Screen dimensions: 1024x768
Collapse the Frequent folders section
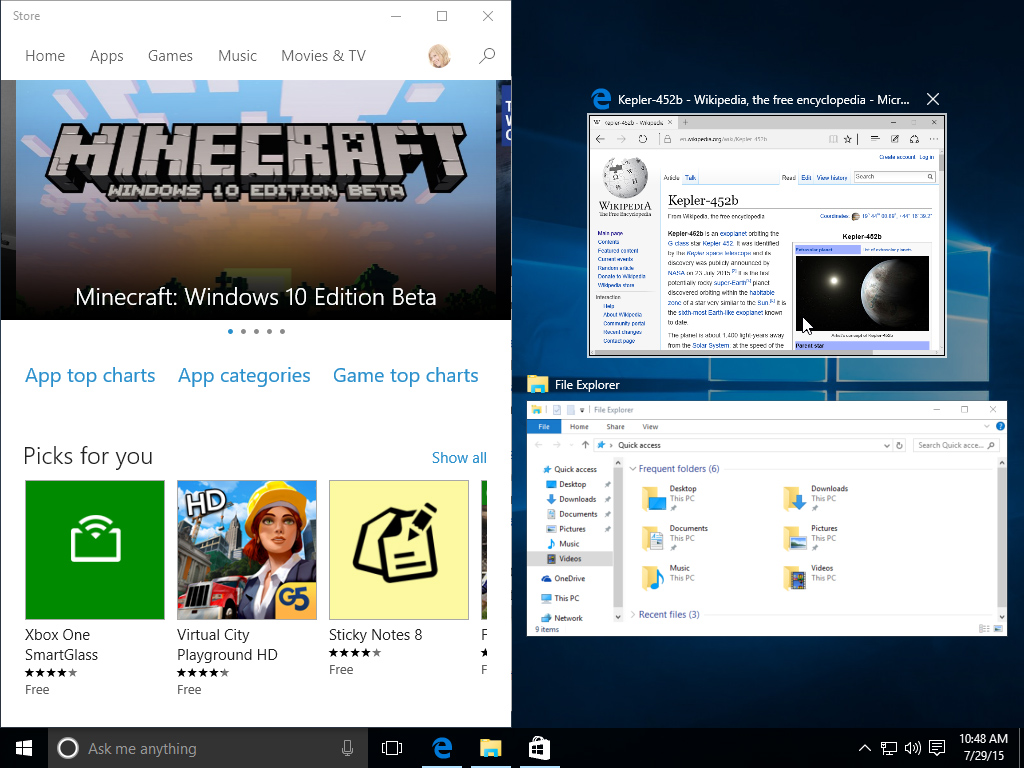(632, 469)
